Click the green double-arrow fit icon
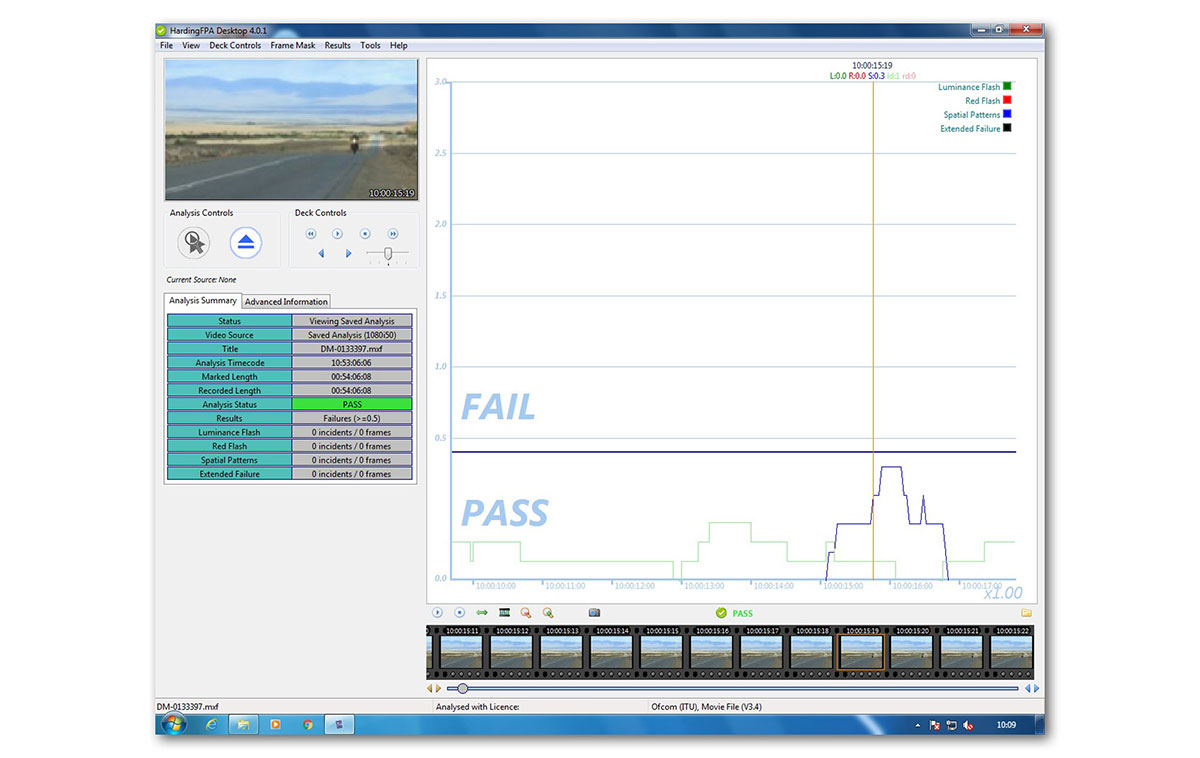Screen dimensions: 1200x758 click(x=482, y=612)
